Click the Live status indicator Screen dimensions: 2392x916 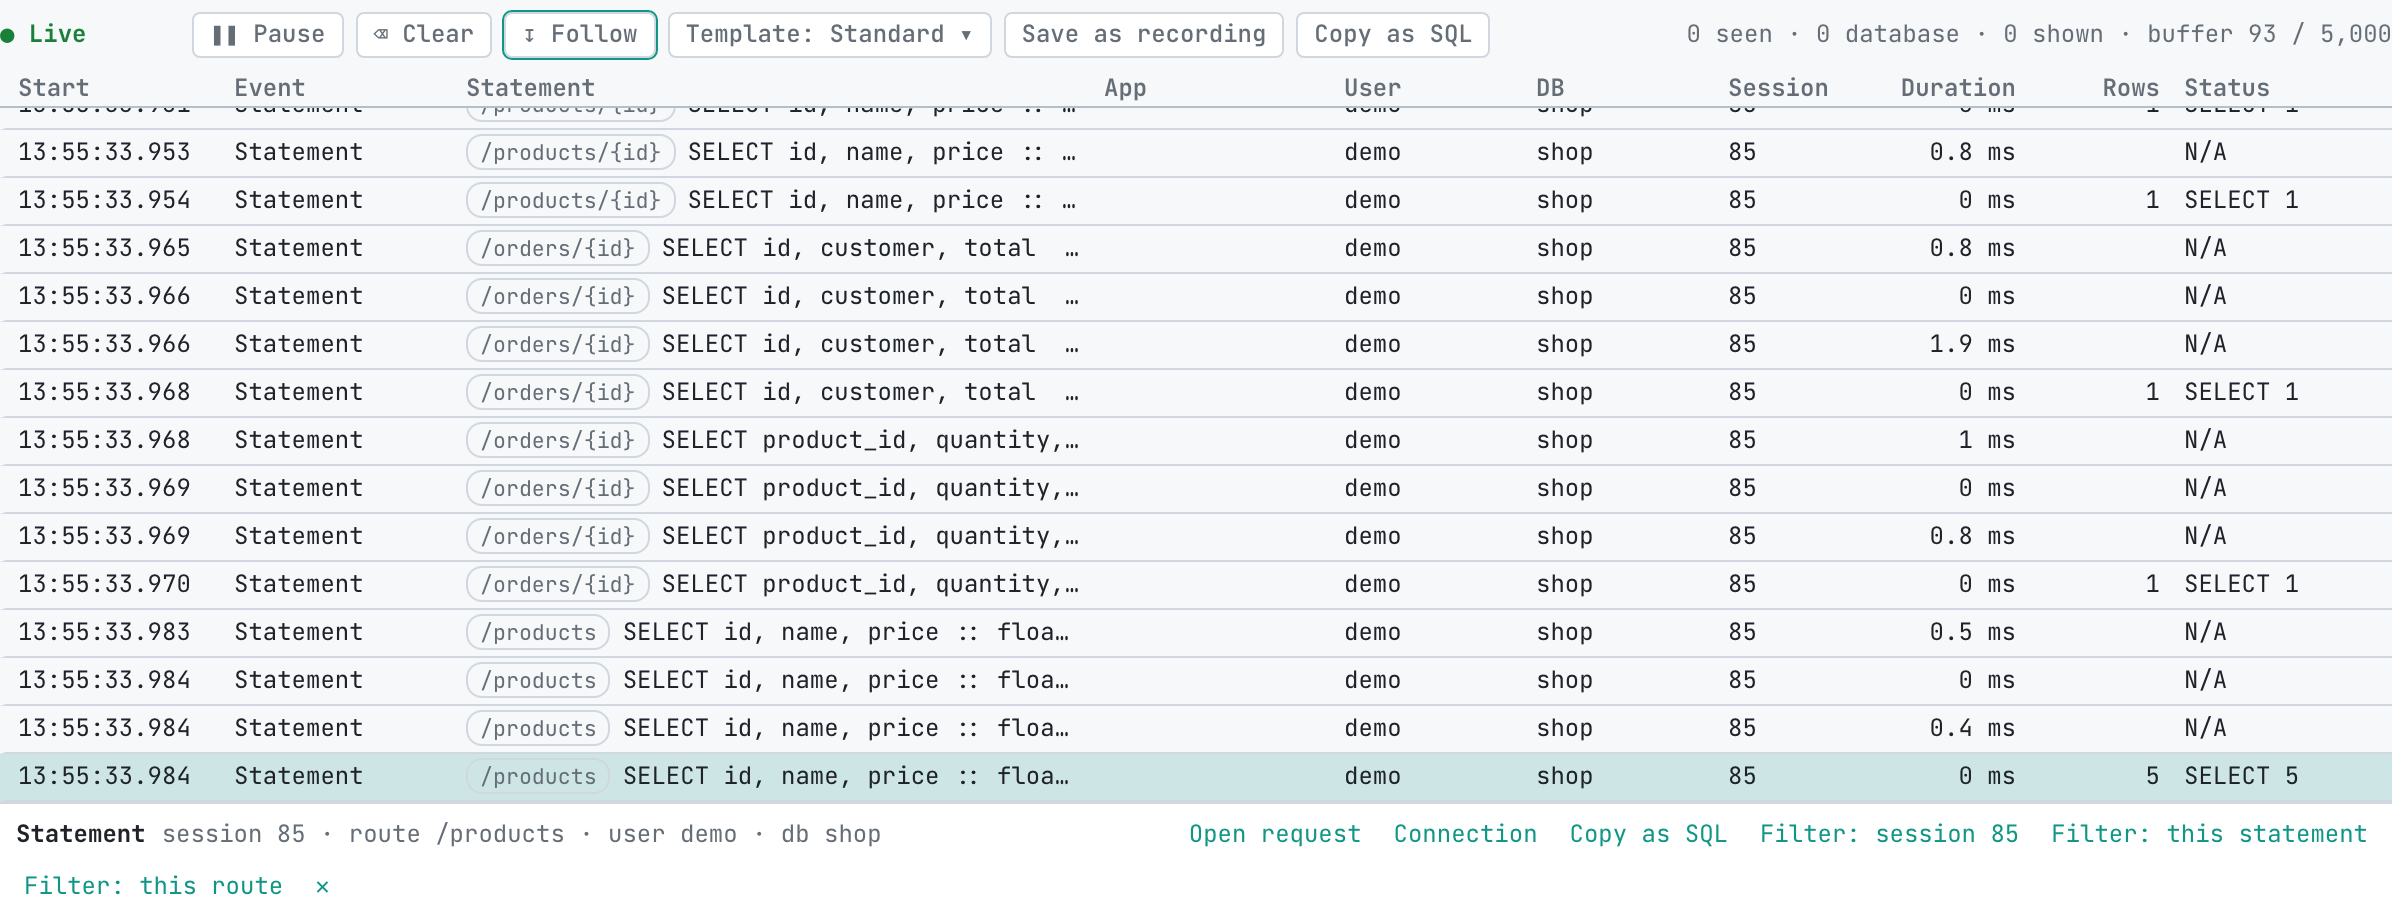(x=44, y=35)
